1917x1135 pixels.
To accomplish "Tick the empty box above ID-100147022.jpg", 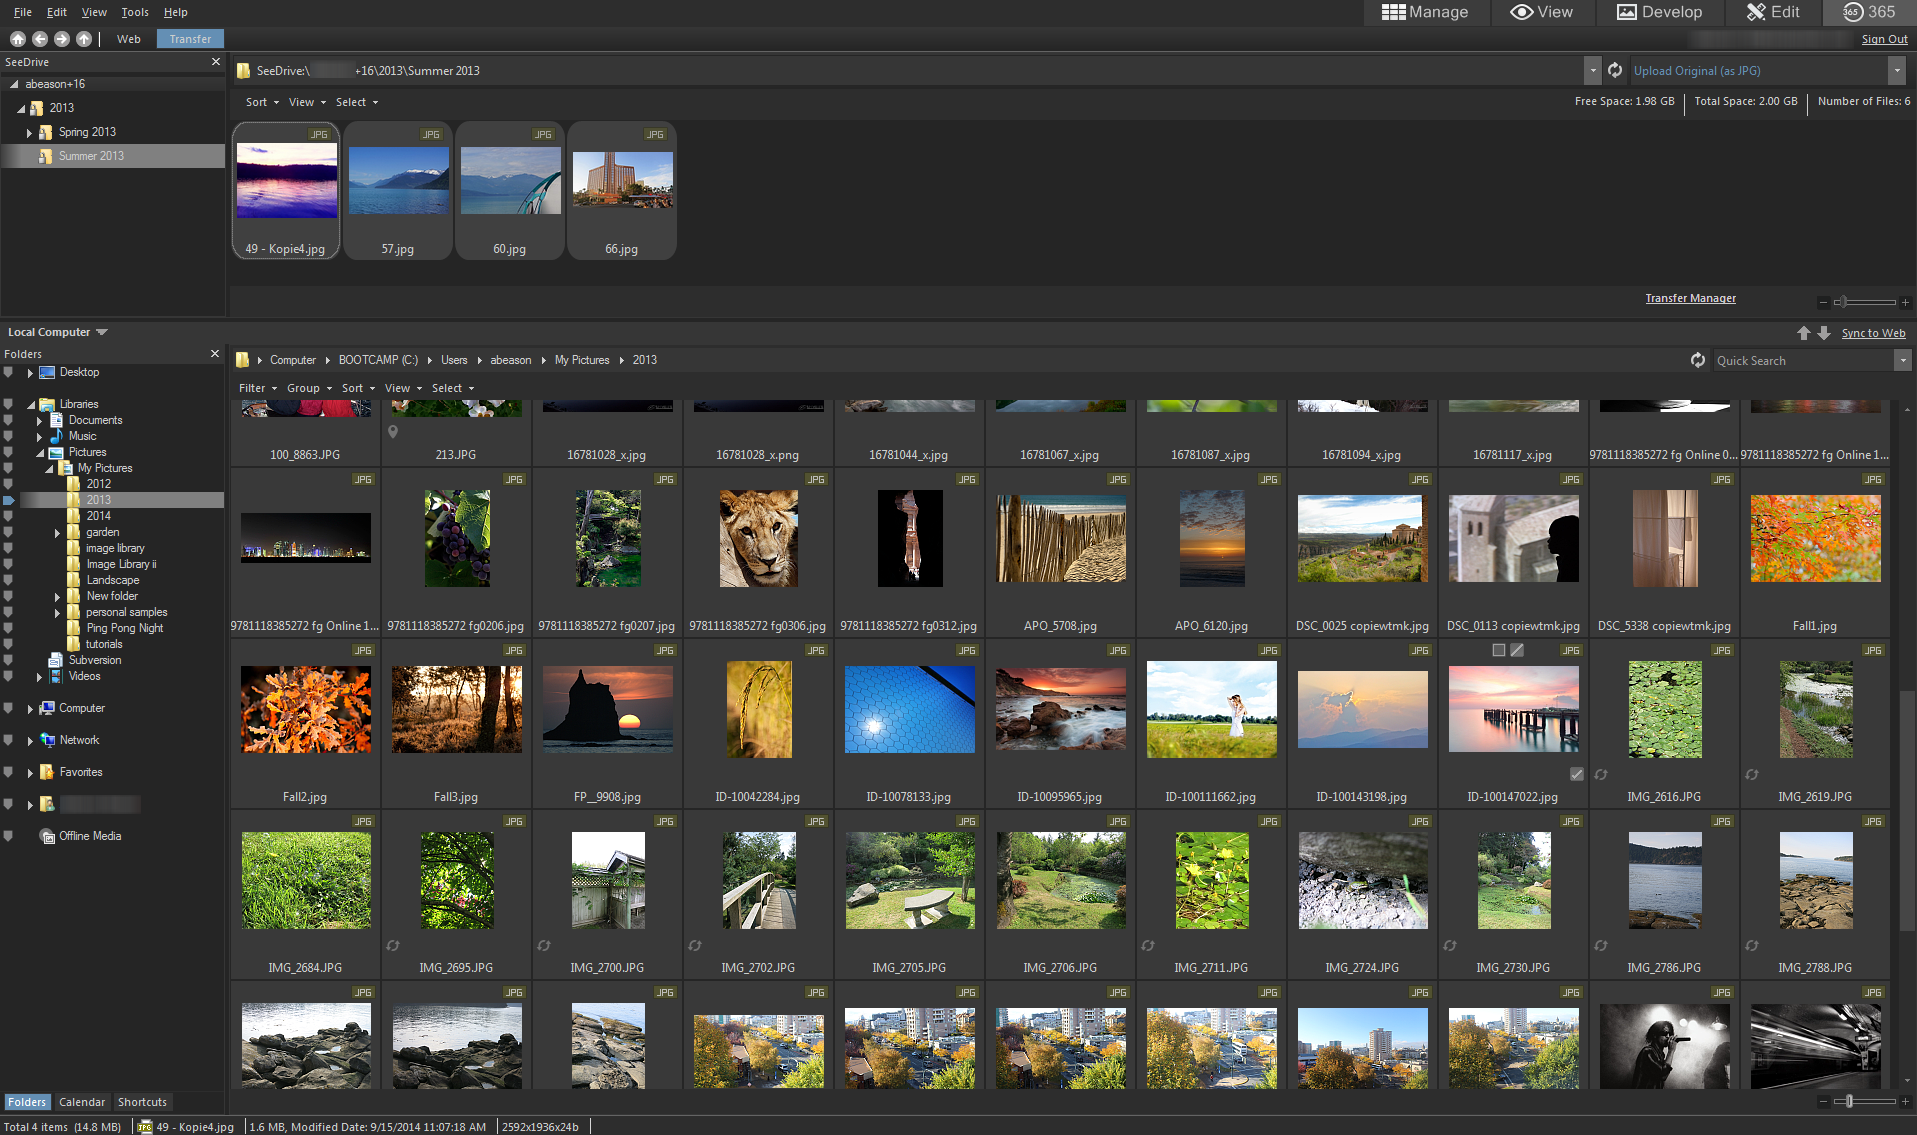I will [1498, 650].
